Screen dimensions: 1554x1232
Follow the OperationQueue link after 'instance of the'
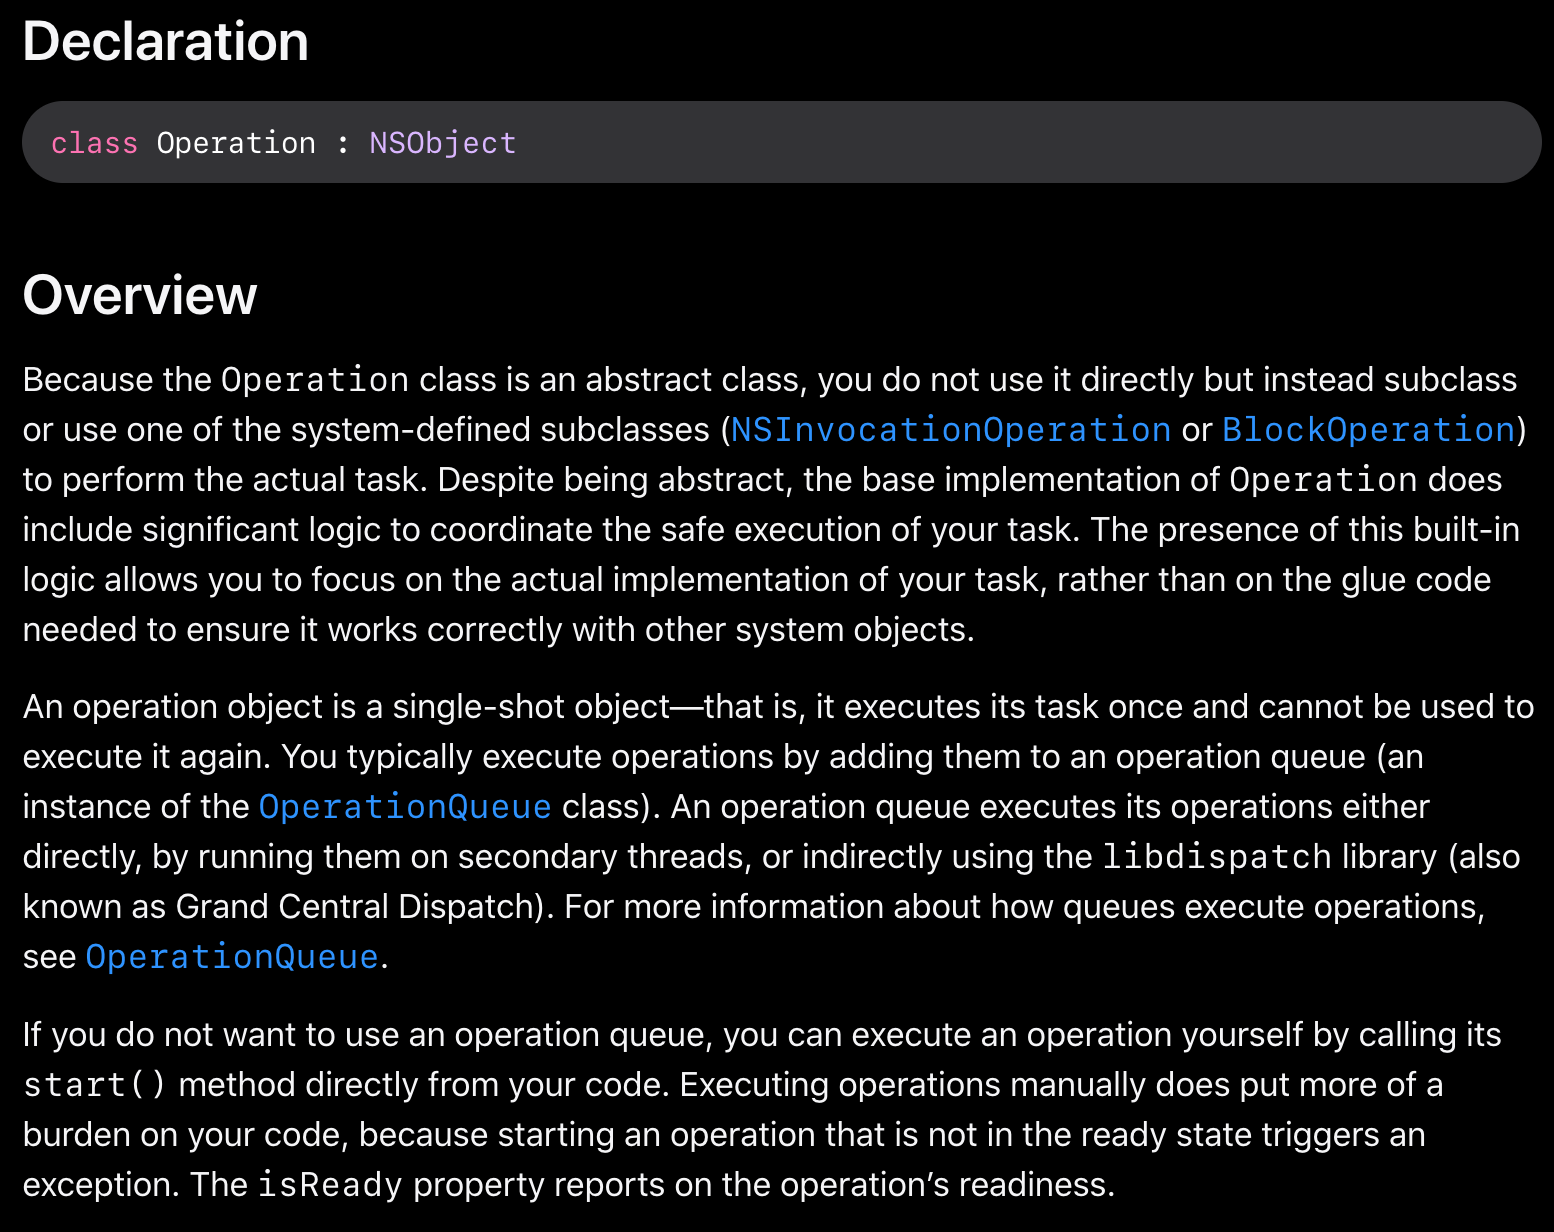tap(405, 807)
